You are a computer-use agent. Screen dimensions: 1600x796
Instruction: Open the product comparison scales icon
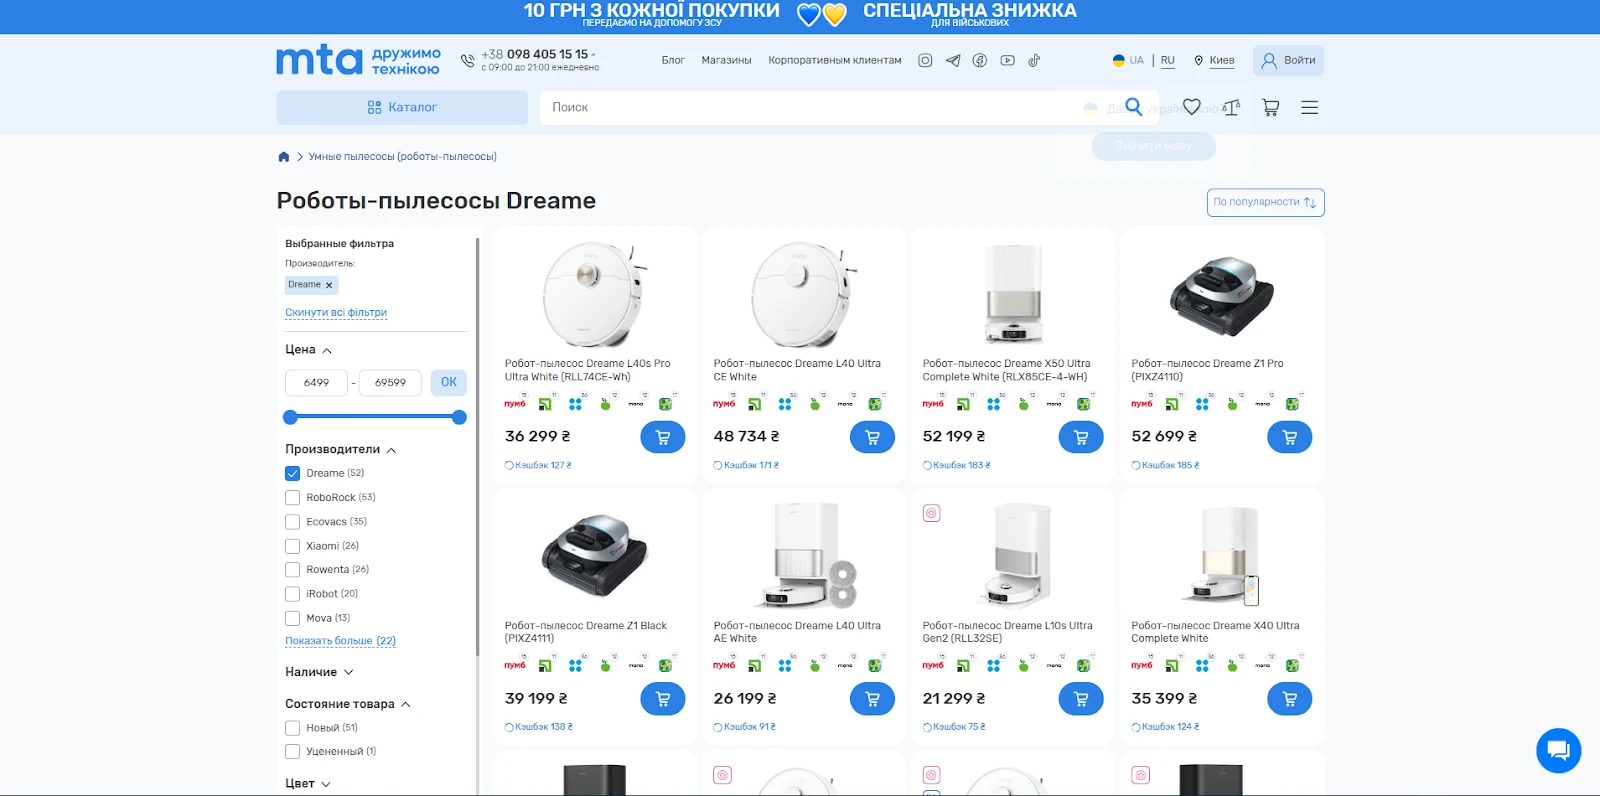coord(1231,107)
